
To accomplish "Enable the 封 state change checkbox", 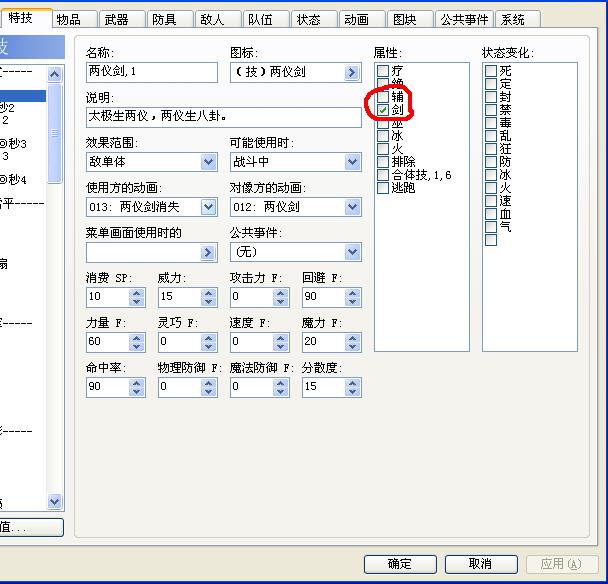I will point(491,97).
